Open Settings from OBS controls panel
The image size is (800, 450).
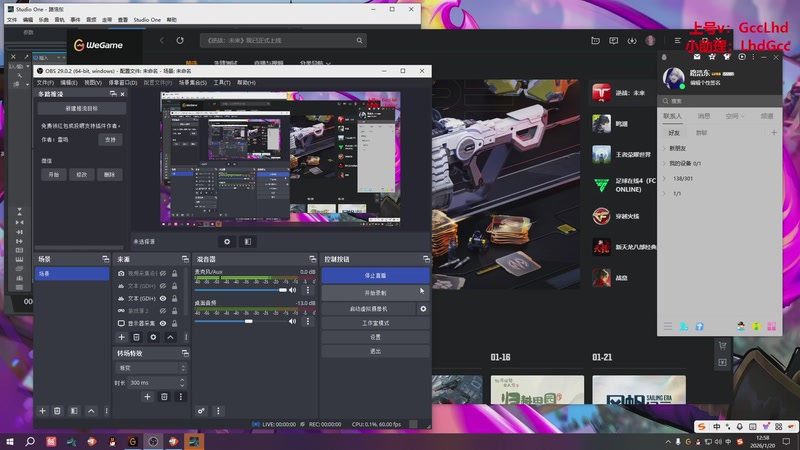[376, 337]
